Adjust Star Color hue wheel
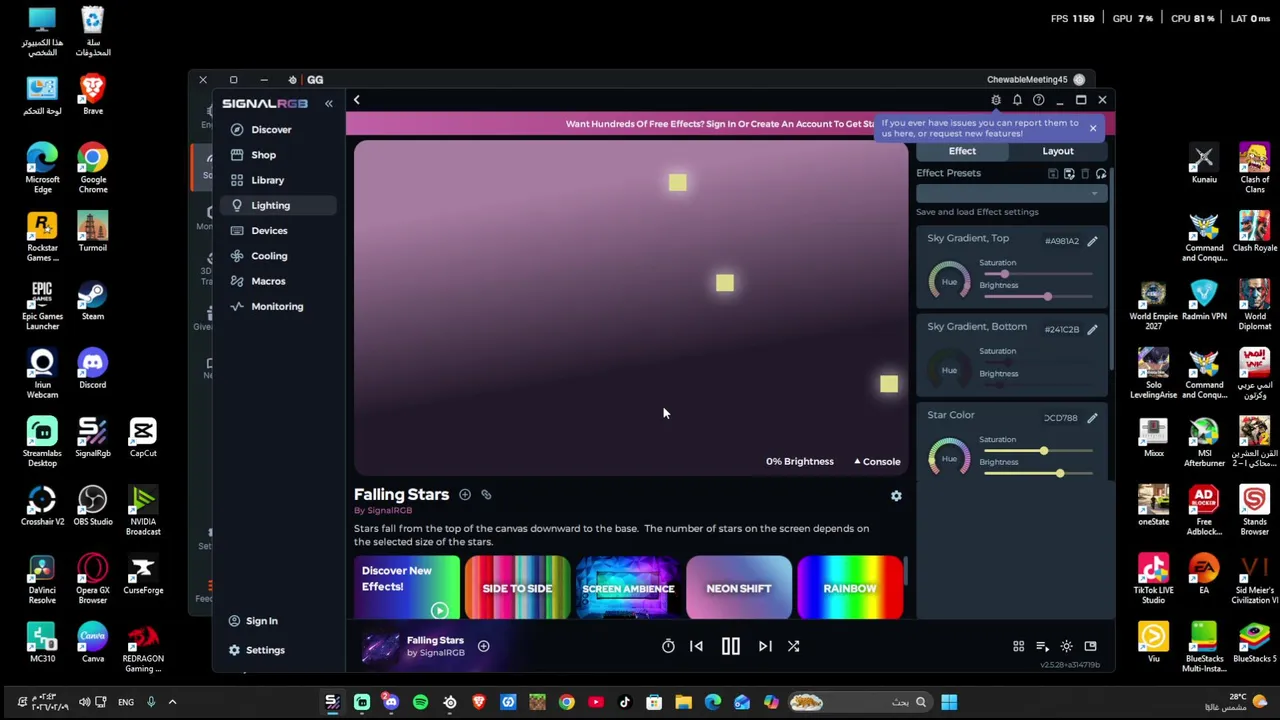This screenshot has width=1280, height=720. (949, 458)
